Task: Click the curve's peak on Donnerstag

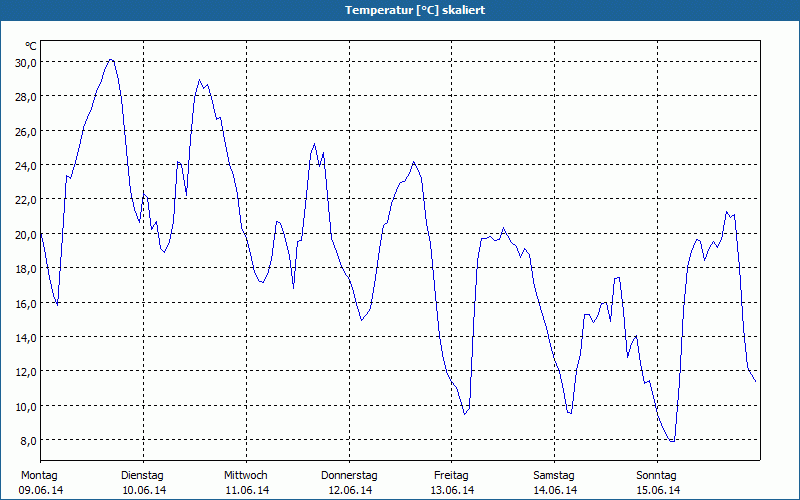Action: pyautogui.click(x=414, y=162)
